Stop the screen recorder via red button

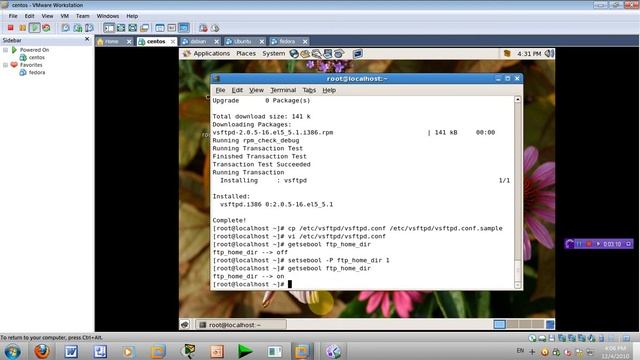tap(589, 244)
